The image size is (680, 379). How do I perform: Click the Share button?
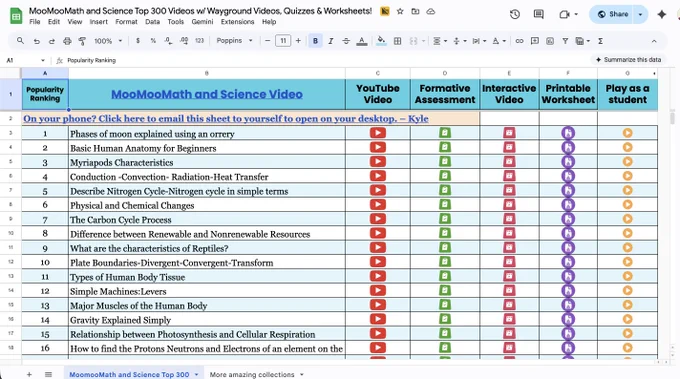pyautogui.click(x=613, y=14)
